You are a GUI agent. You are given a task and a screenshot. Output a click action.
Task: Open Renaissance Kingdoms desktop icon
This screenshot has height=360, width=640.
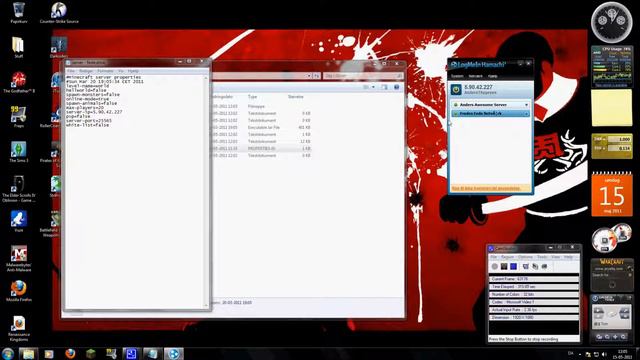(x=19, y=329)
